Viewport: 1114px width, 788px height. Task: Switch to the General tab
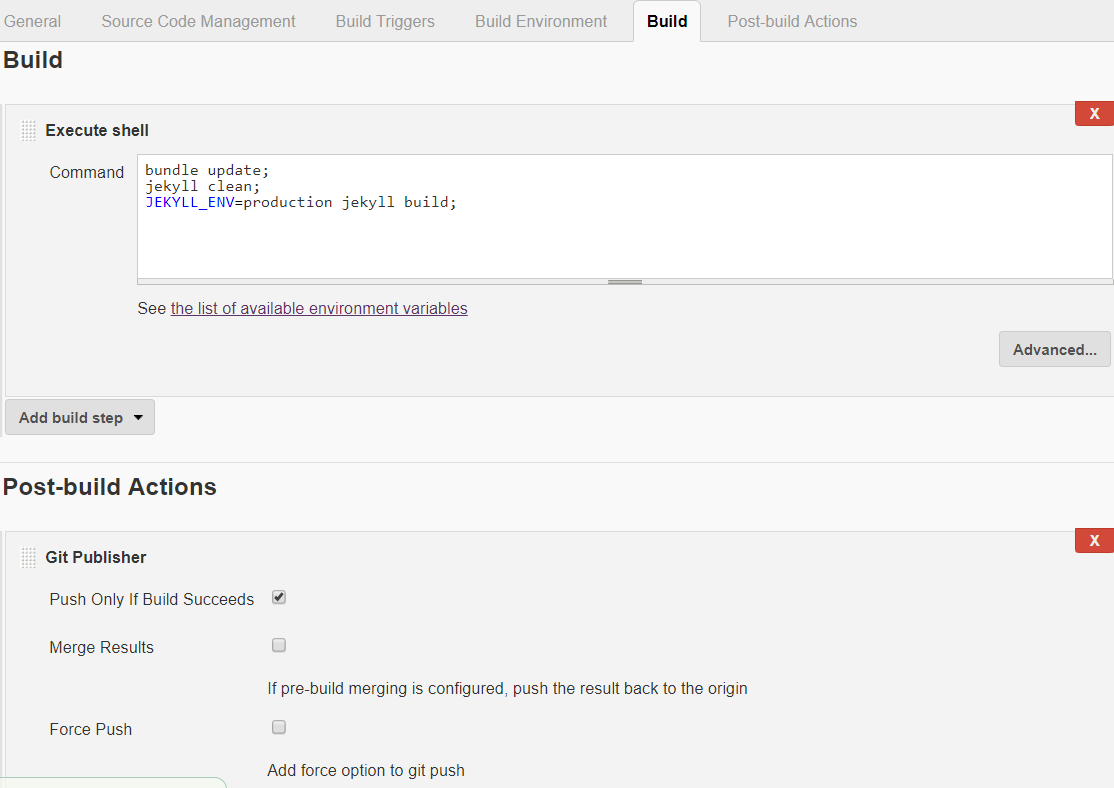click(x=32, y=21)
